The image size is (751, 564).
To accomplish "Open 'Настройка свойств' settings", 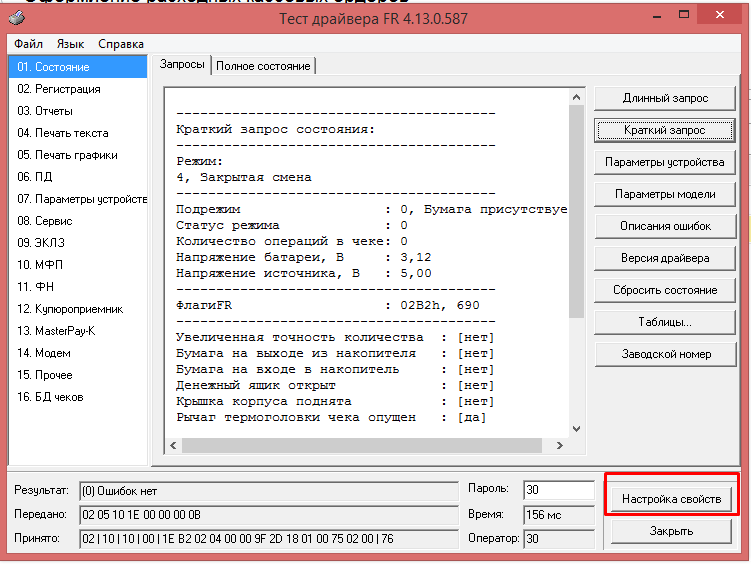I will [671, 498].
